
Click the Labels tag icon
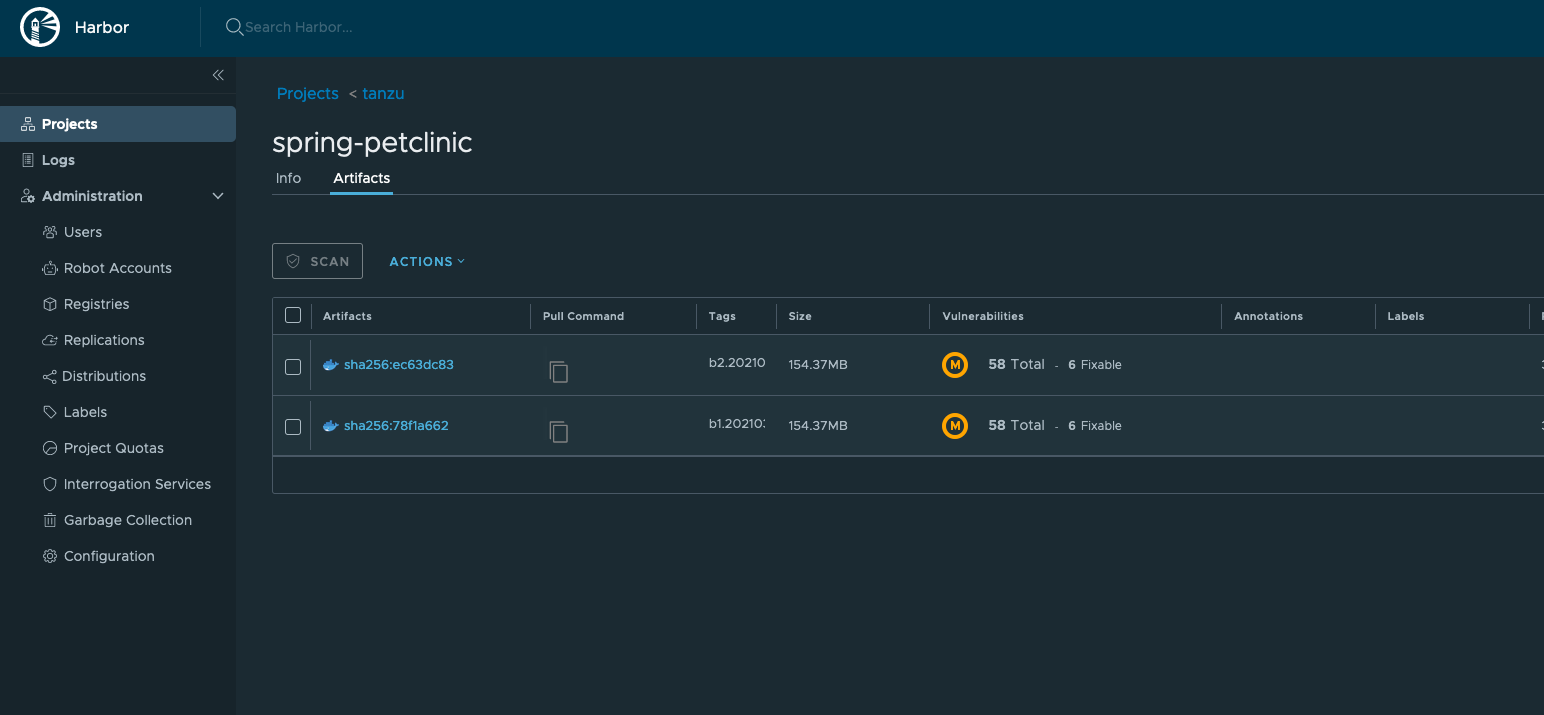click(x=50, y=412)
